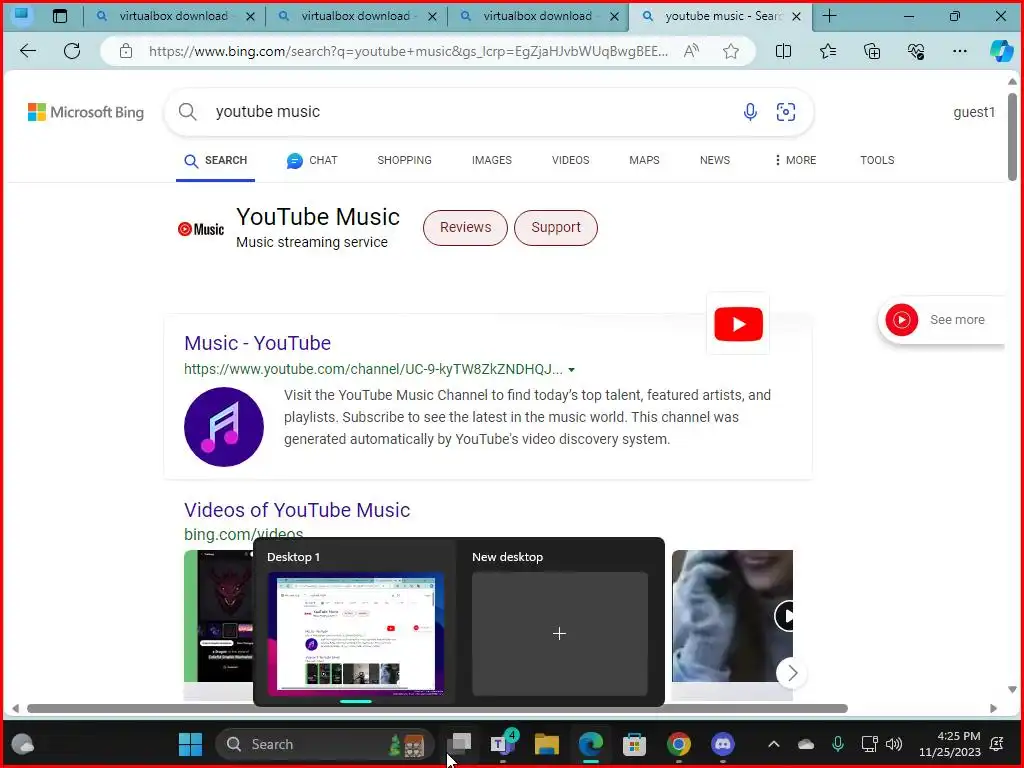
Task: Click the vertical page scrollbar thumb
Action: click(1012, 136)
